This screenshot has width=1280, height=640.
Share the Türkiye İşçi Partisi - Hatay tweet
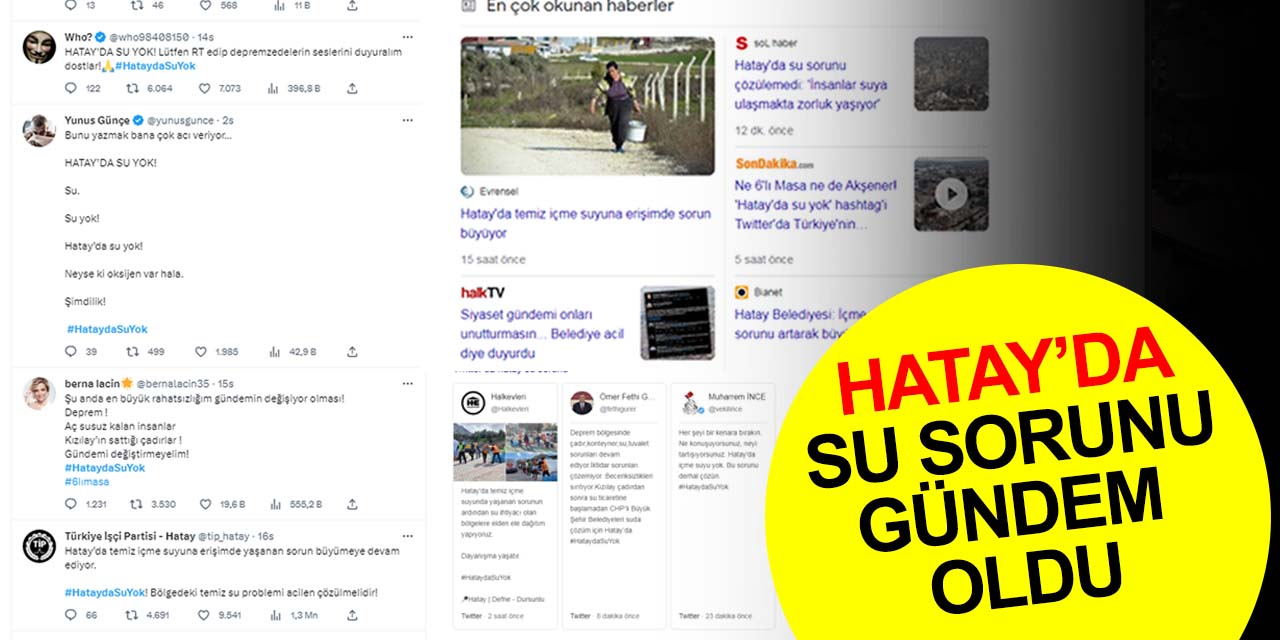tap(352, 615)
